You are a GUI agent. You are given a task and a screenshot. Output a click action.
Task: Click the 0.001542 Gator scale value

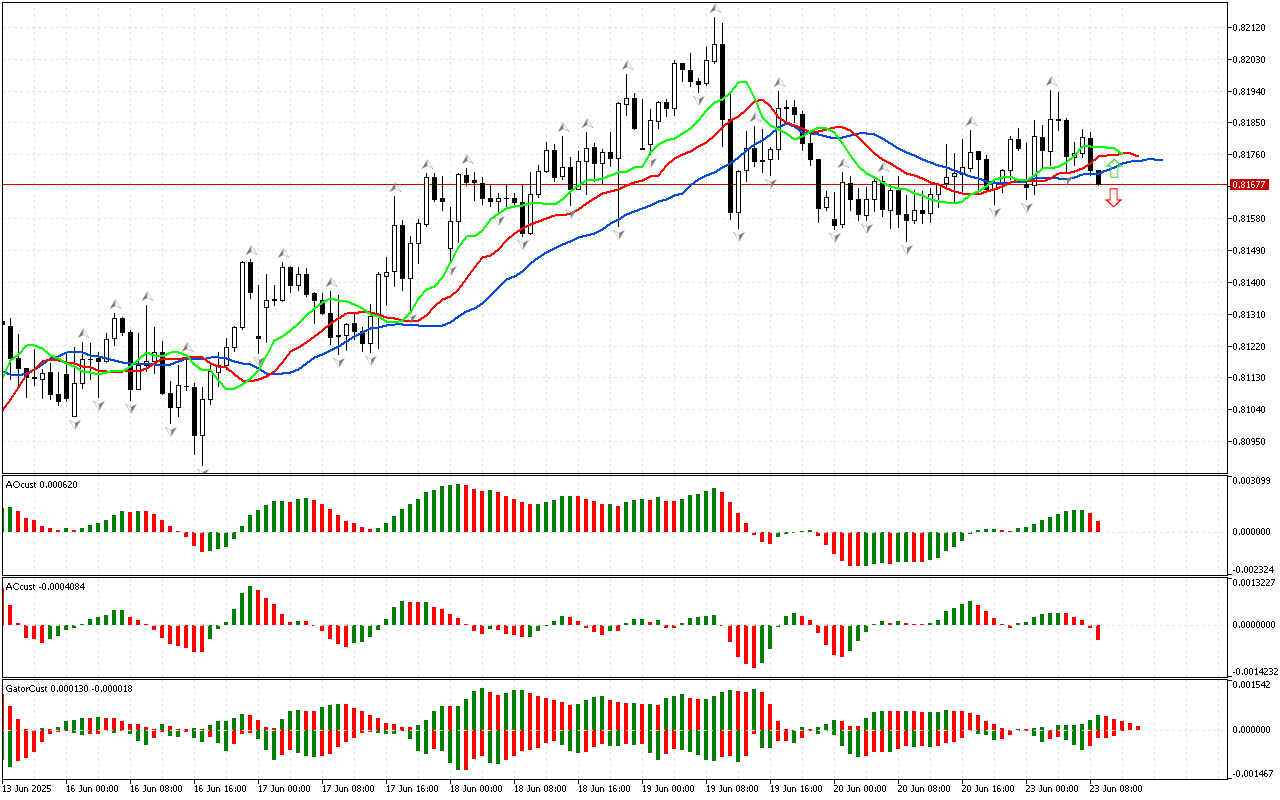pyautogui.click(x=1252, y=685)
